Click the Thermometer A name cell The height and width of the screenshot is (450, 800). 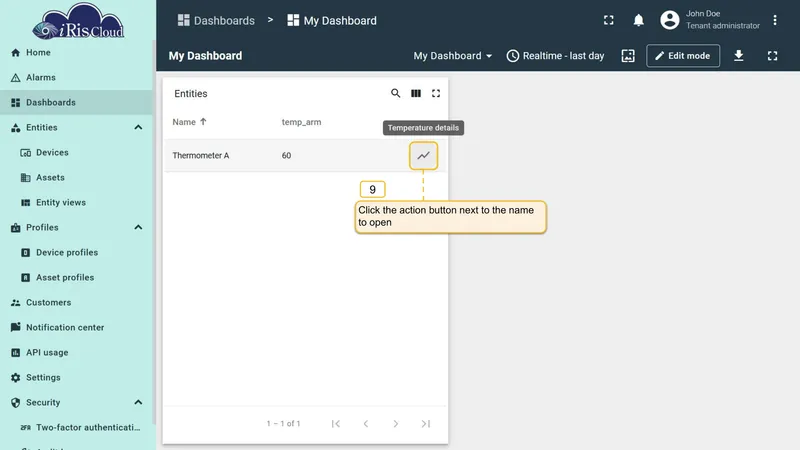coord(201,156)
